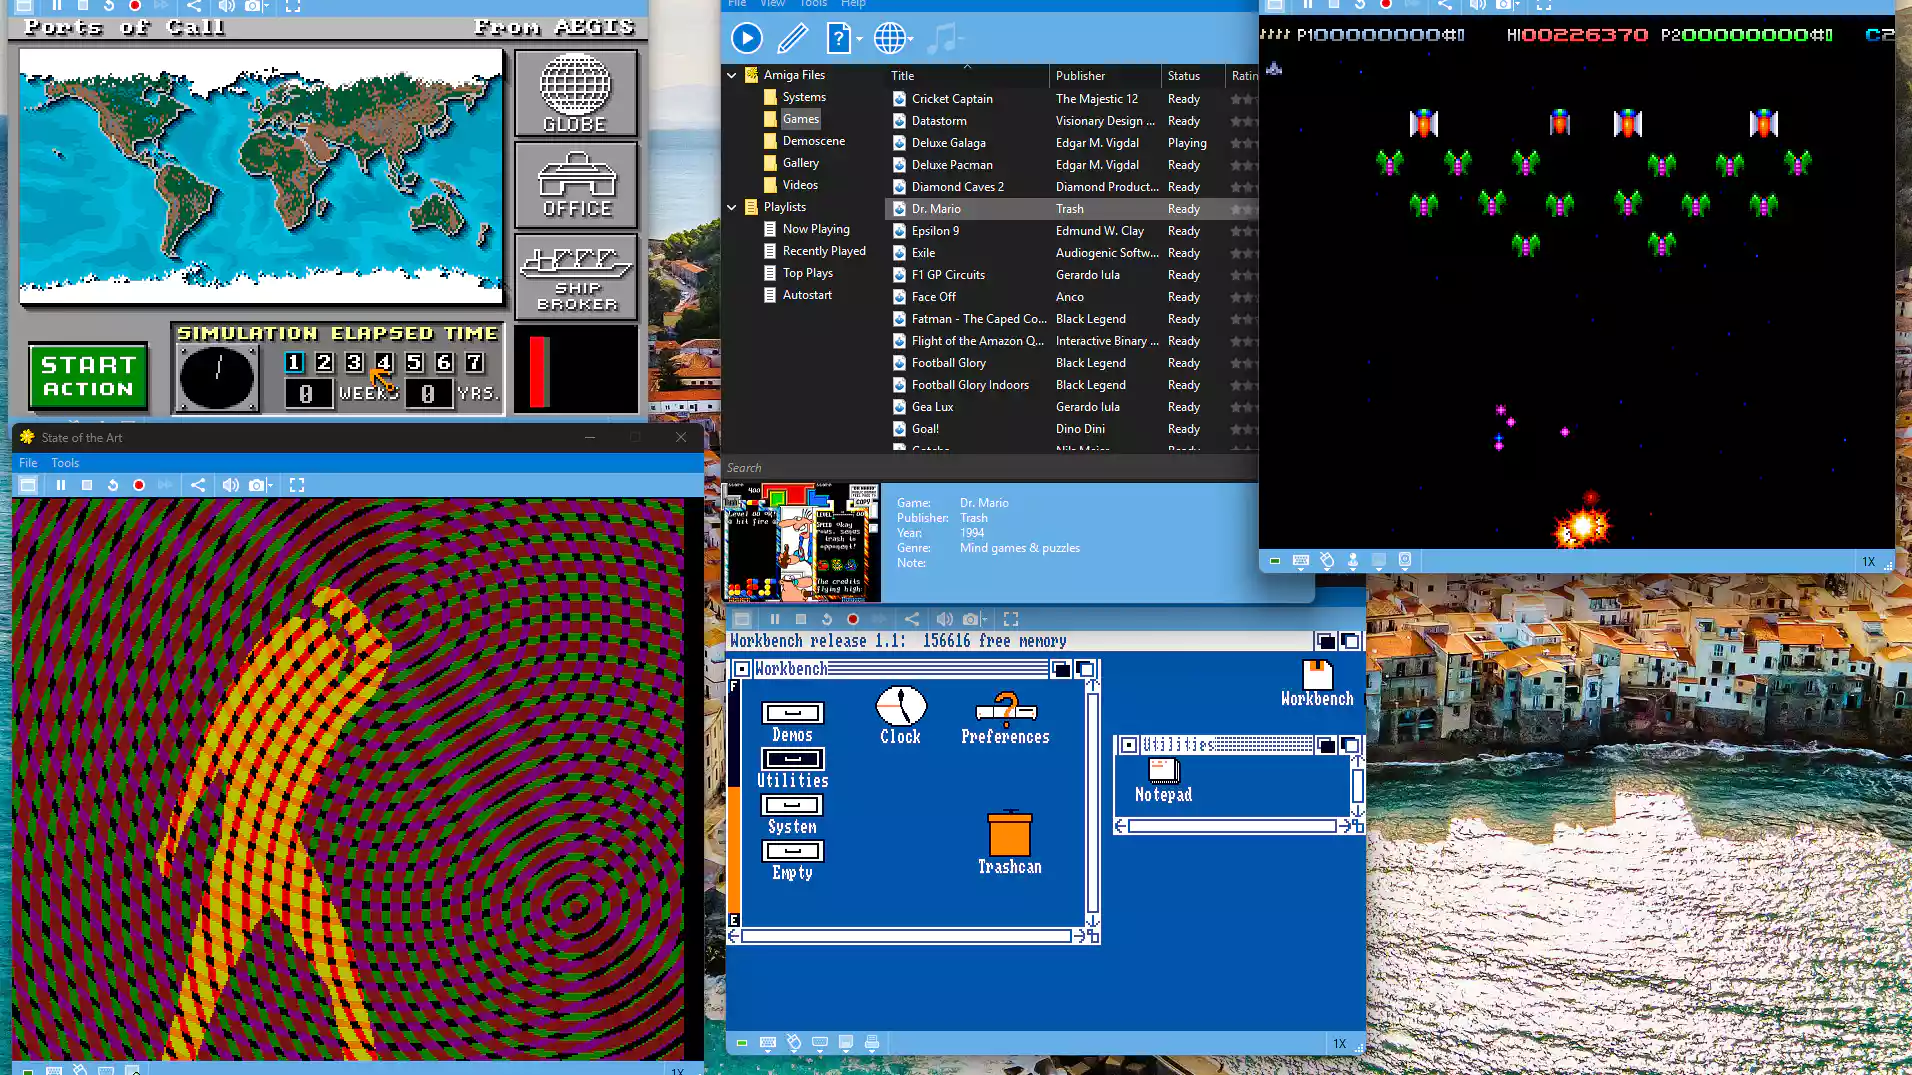Toggle fullscreen in Workbench window toolbar
The width and height of the screenshot is (1912, 1075).
[x=1011, y=619]
